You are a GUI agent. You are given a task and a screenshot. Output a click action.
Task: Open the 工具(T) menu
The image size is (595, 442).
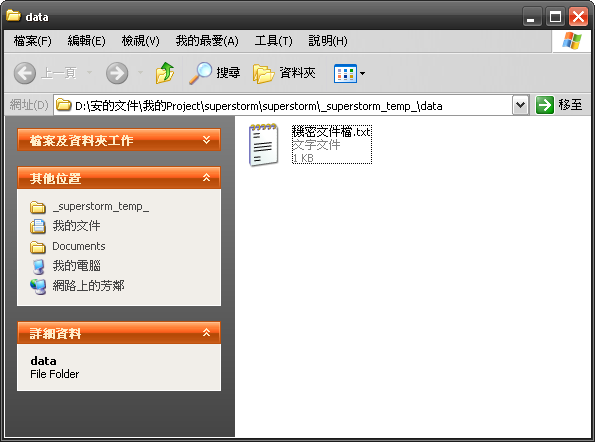pyautogui.click(x=273, y=41)
